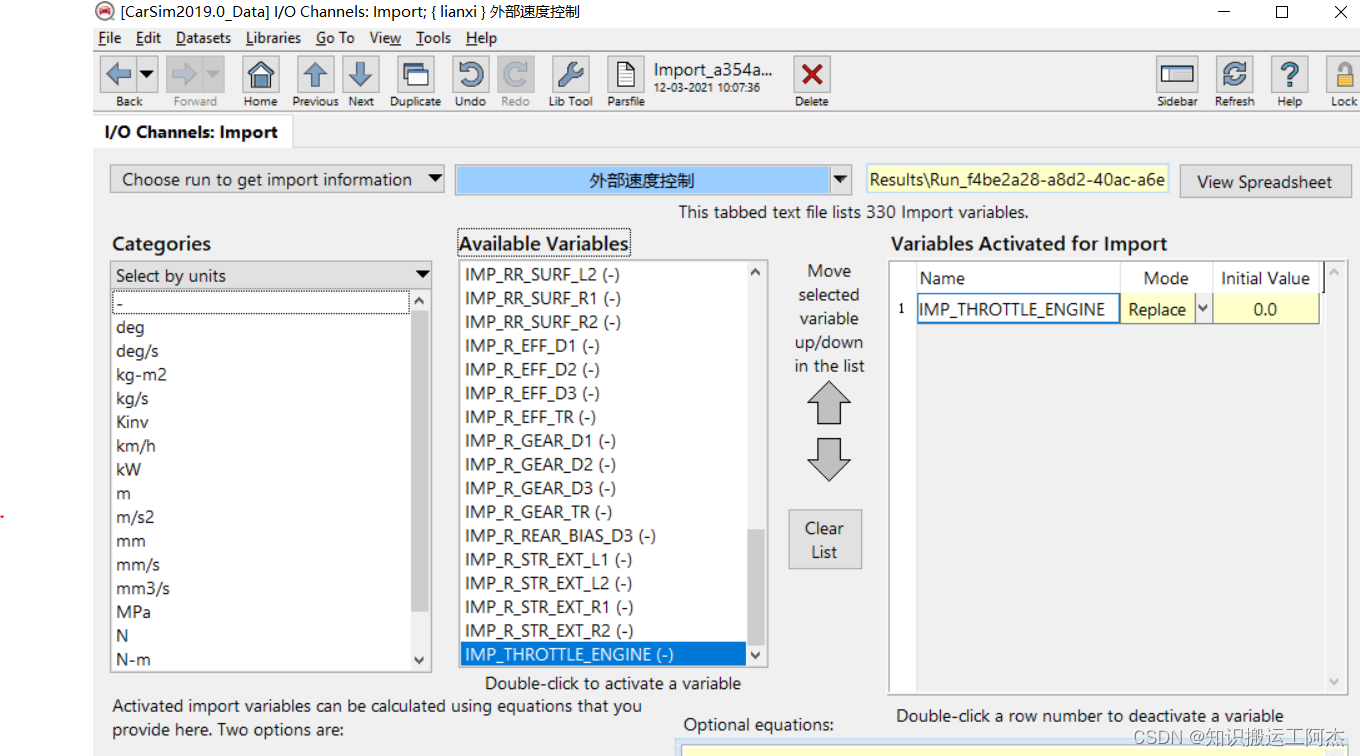Go back with the Back arrow

120,74
